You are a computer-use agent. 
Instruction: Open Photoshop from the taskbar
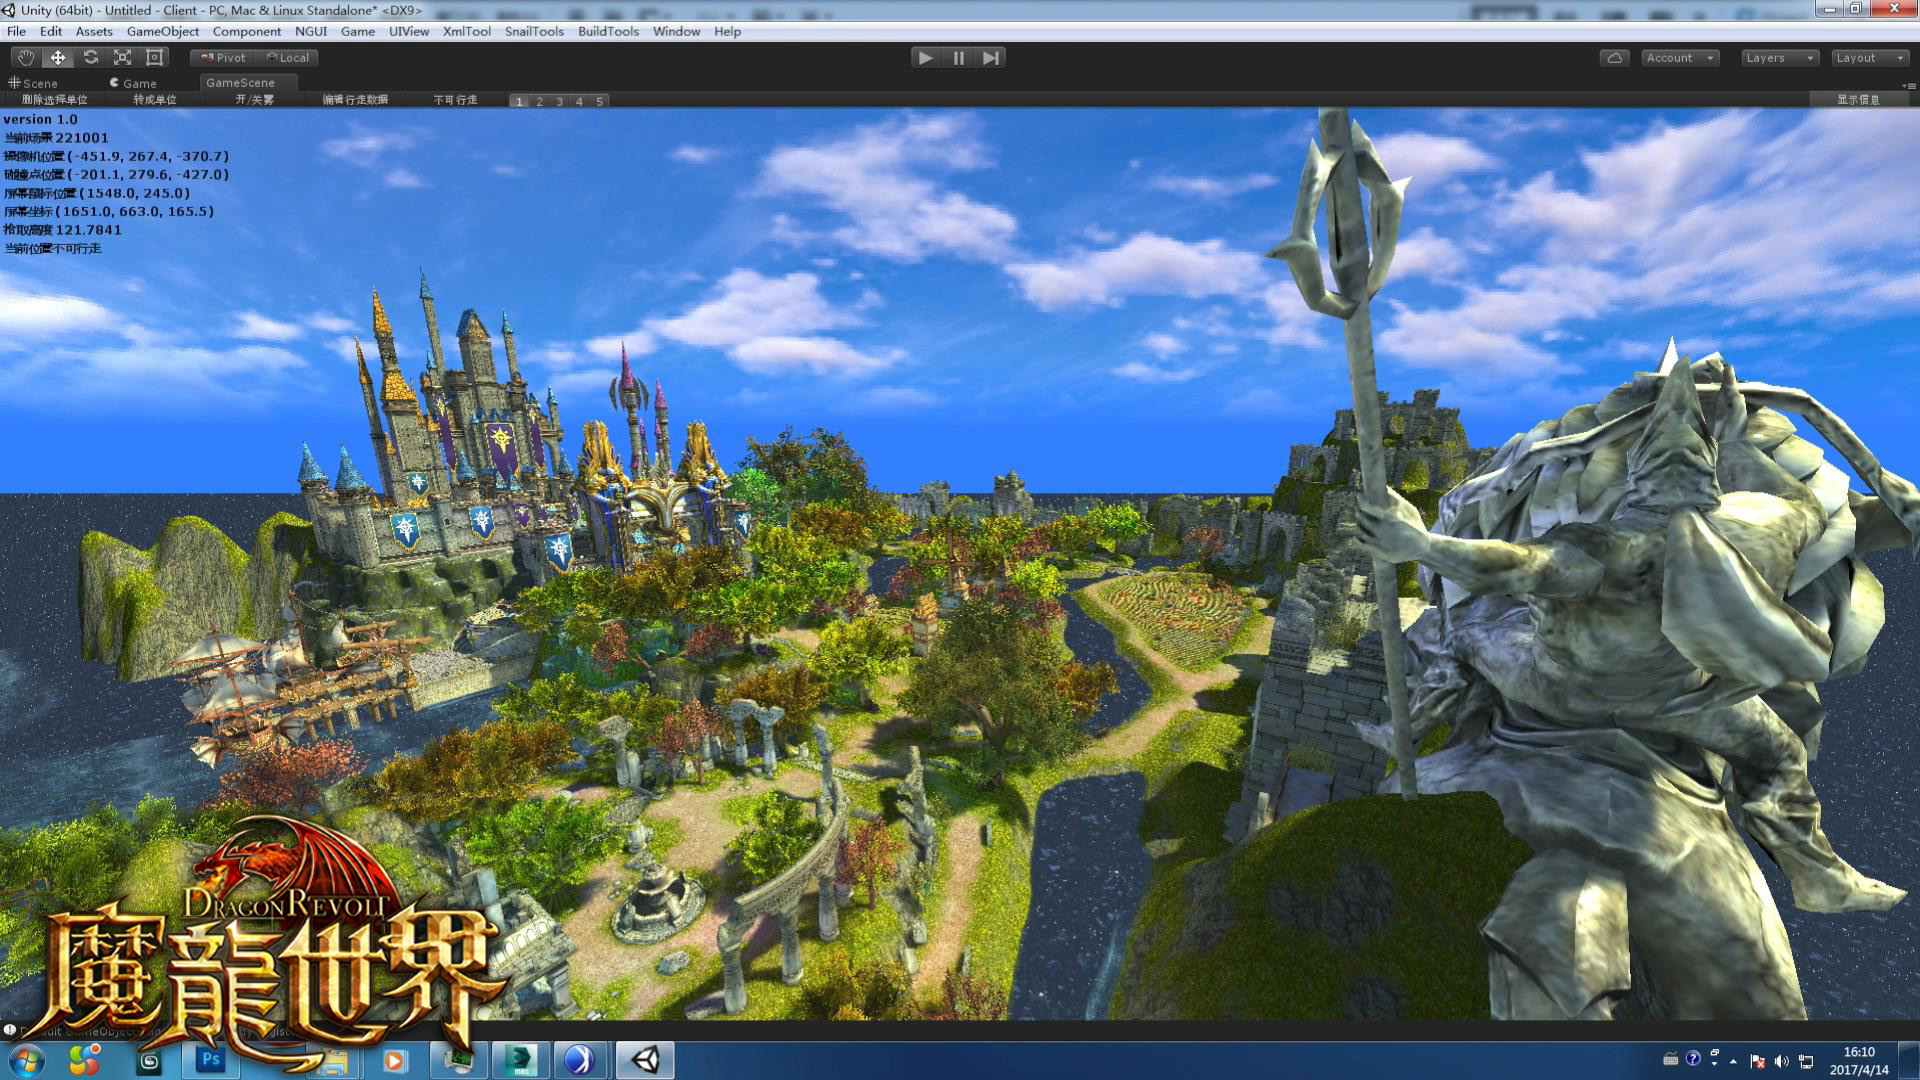[210, 1059]
